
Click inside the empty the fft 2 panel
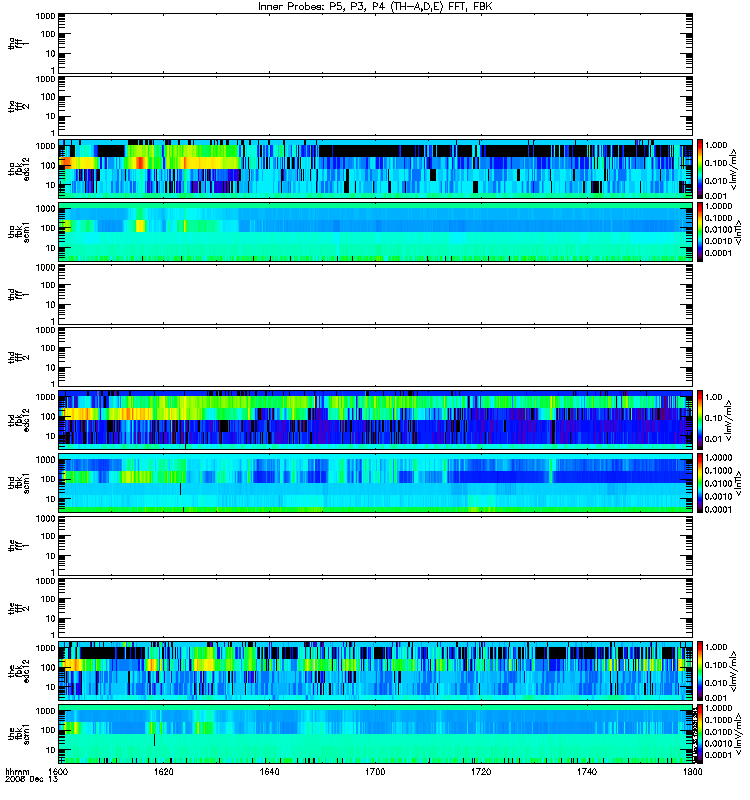click(375, 608)
